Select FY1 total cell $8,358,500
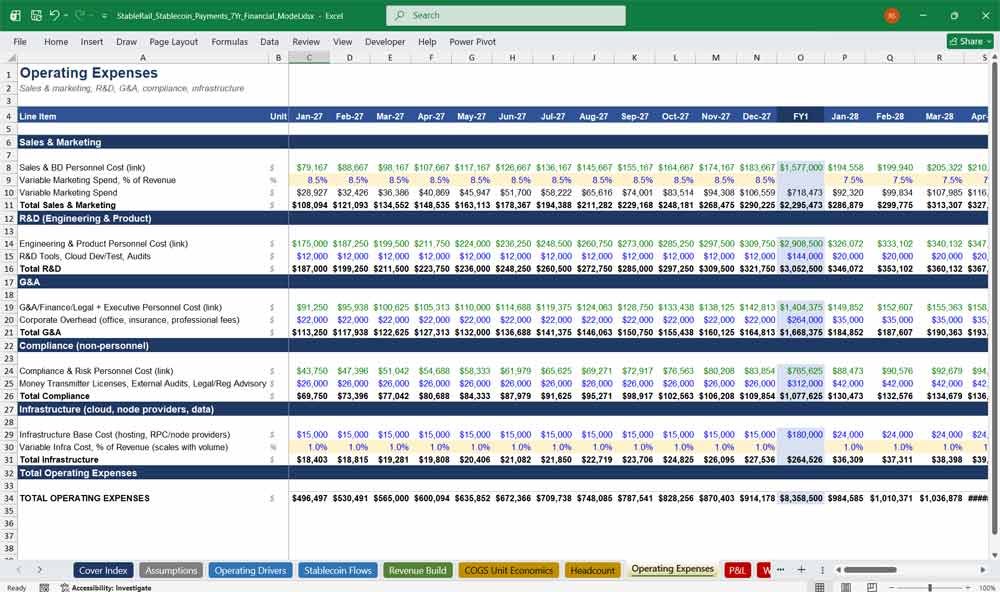Screen dimensions: 1000x592 pyautogui.click(x=801, y=498)
